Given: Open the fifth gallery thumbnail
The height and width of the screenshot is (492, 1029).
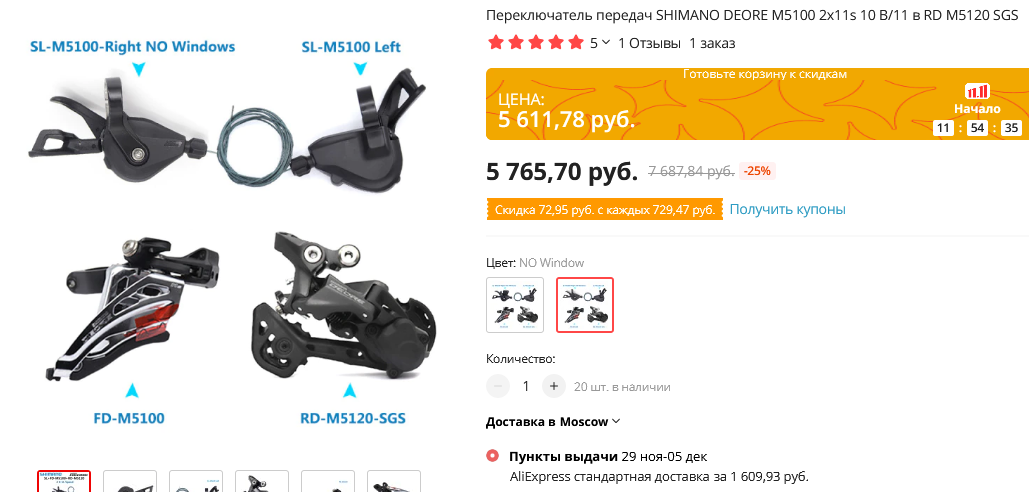Looking at the screenshot, I should pyautogui.click(x=327, y=481).
